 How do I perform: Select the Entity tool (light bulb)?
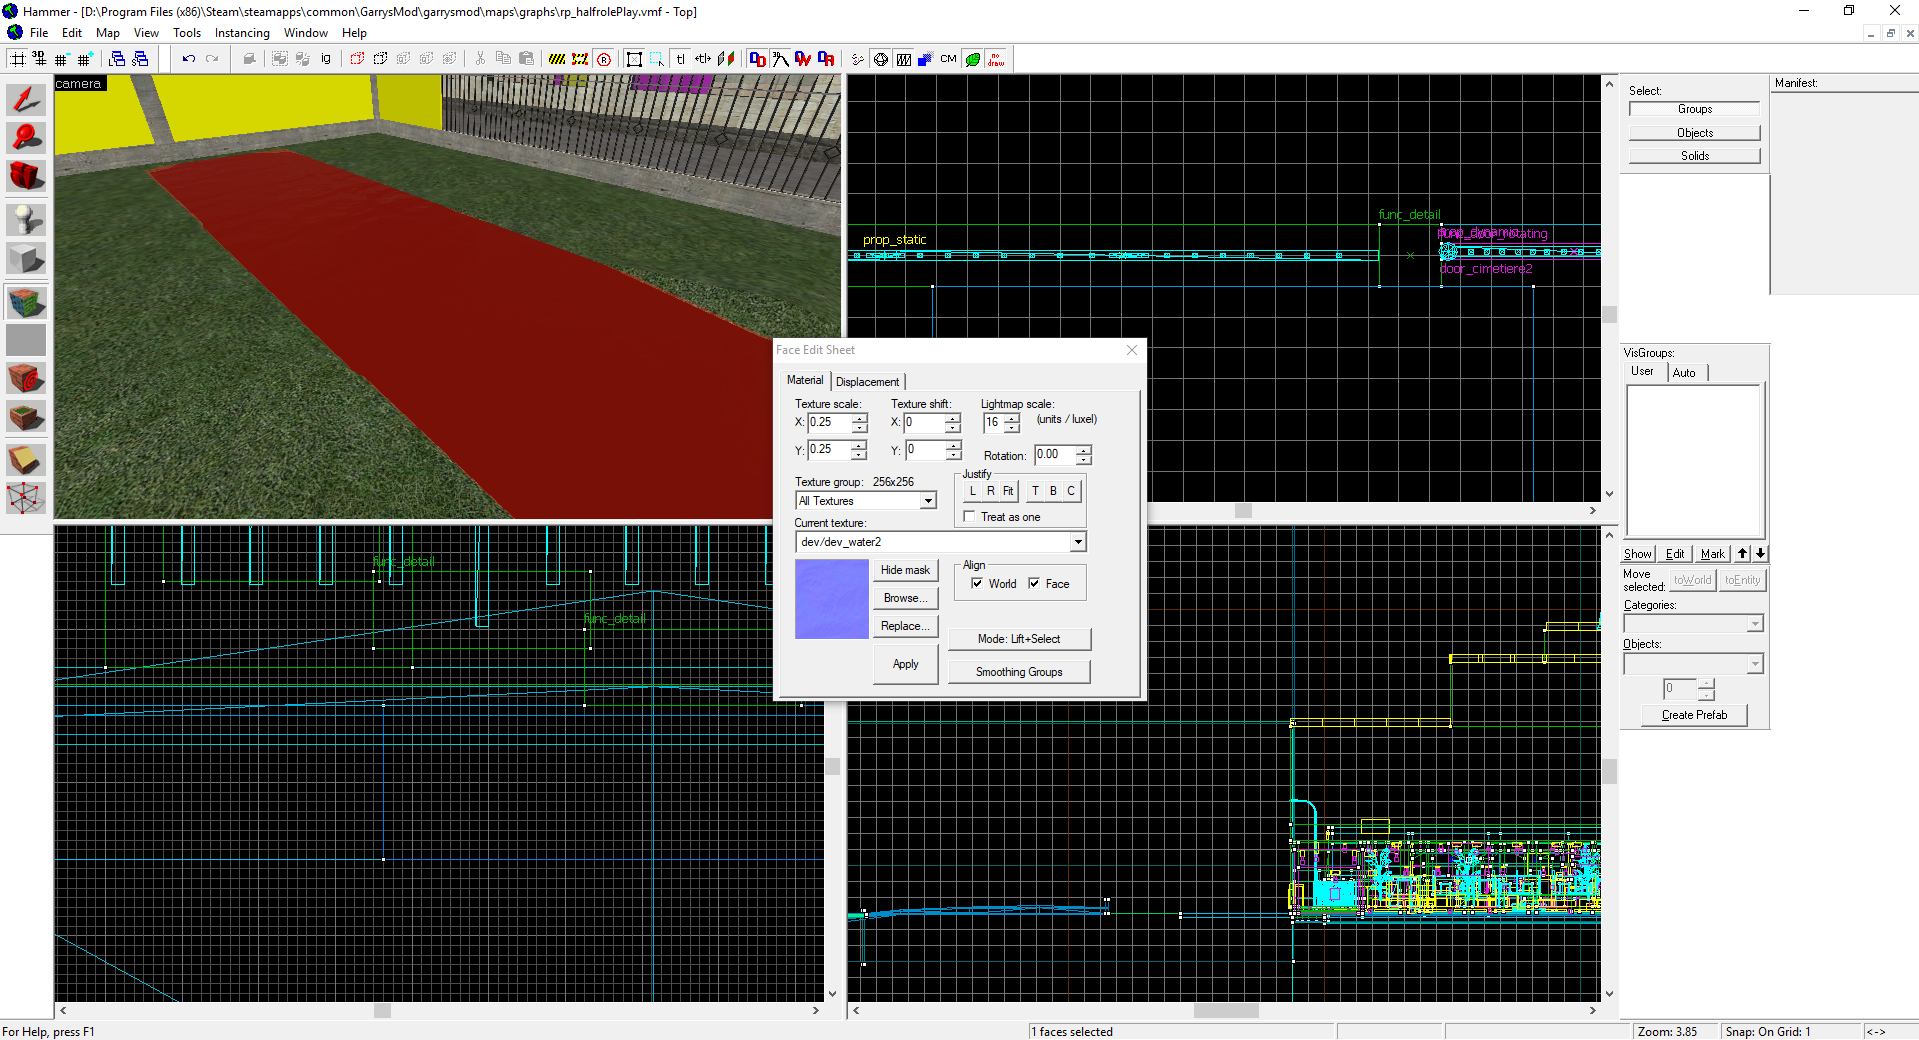pos(26,219)
